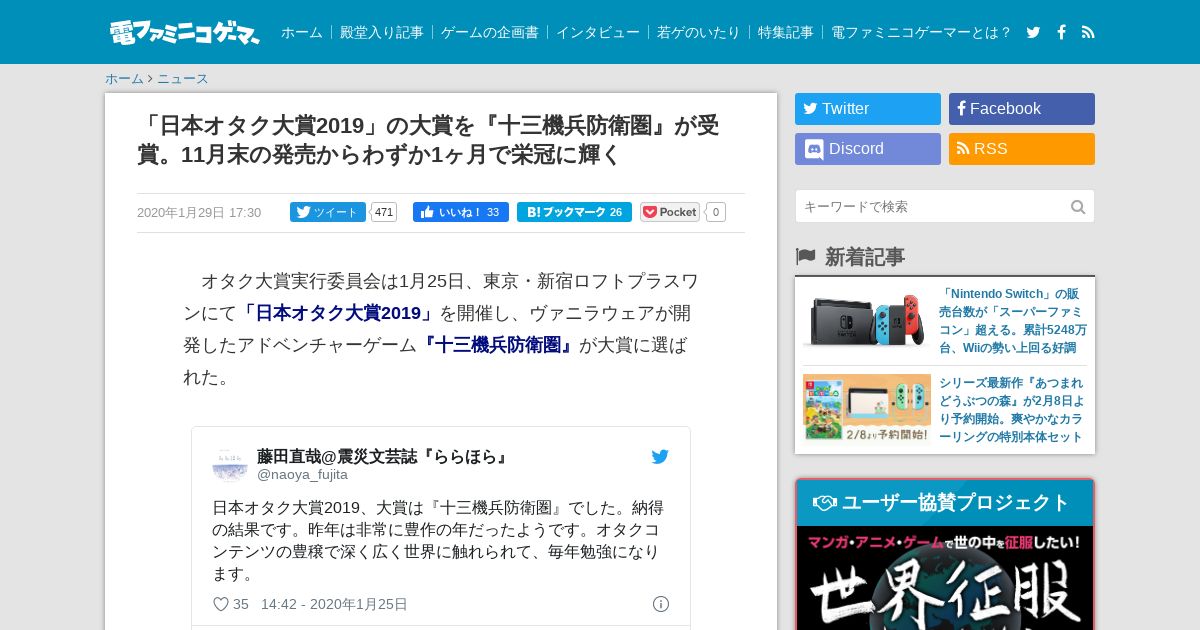Click the ツイート share button
1200x630 pixels.
click(328, 212)
